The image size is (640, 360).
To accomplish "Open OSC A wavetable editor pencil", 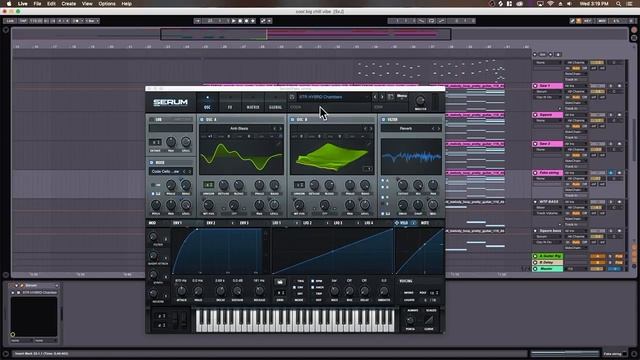I will 278,144.
